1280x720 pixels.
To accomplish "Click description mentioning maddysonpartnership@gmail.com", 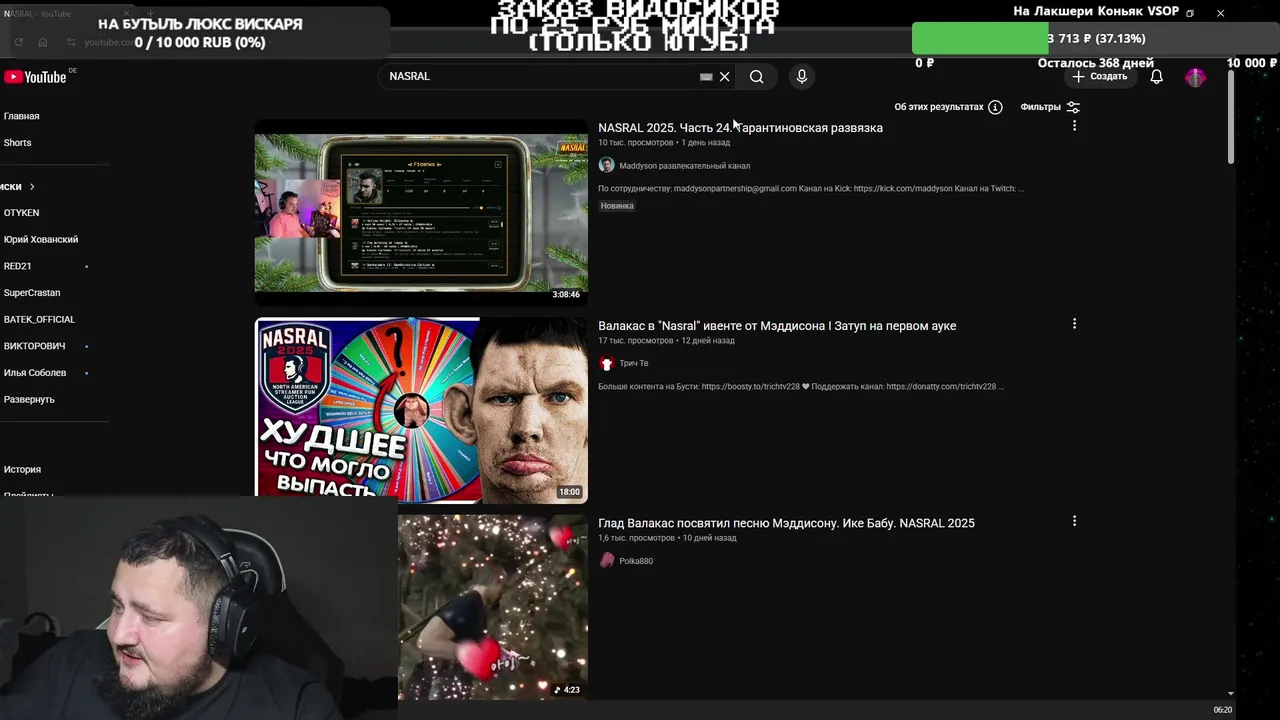I will click(x=811, y=188).
